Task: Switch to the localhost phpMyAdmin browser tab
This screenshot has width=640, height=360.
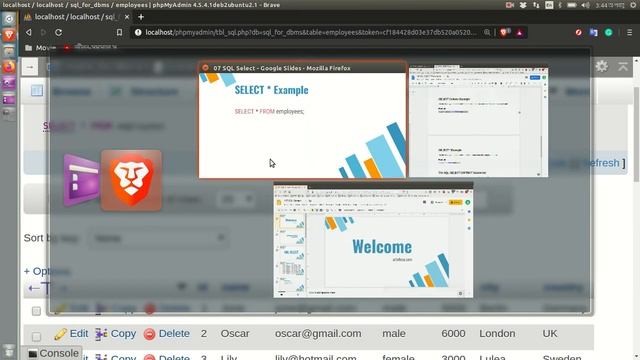Action: click(76, 17)
